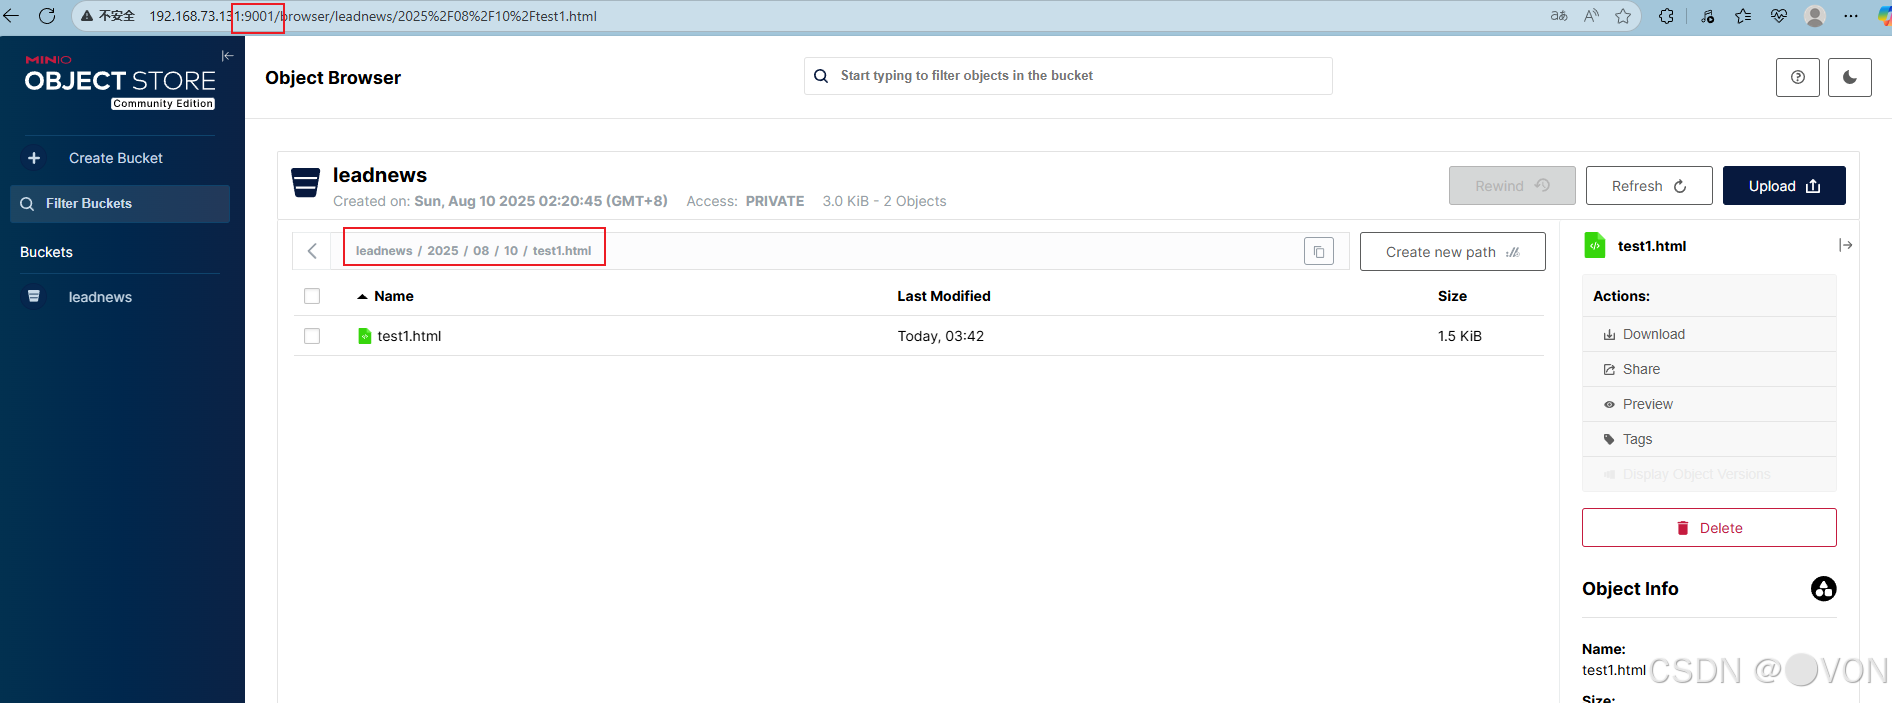This screenshot has height=703, width=1892.
Task: Open Tags for test1.html
Action: coord(1709,439)
